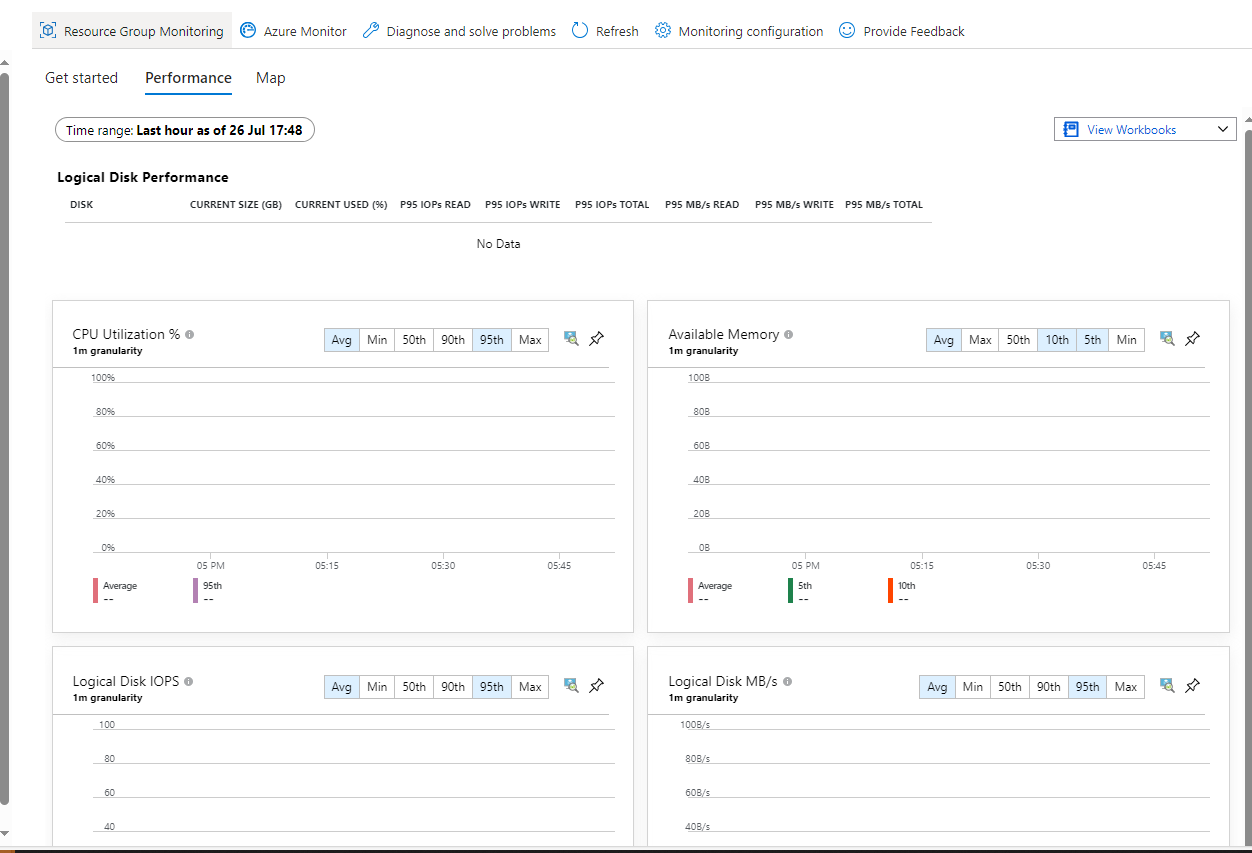
Task: Toggle Min on CPU Utilization chart
Action: pyautogui.click(x=377, y=340)
